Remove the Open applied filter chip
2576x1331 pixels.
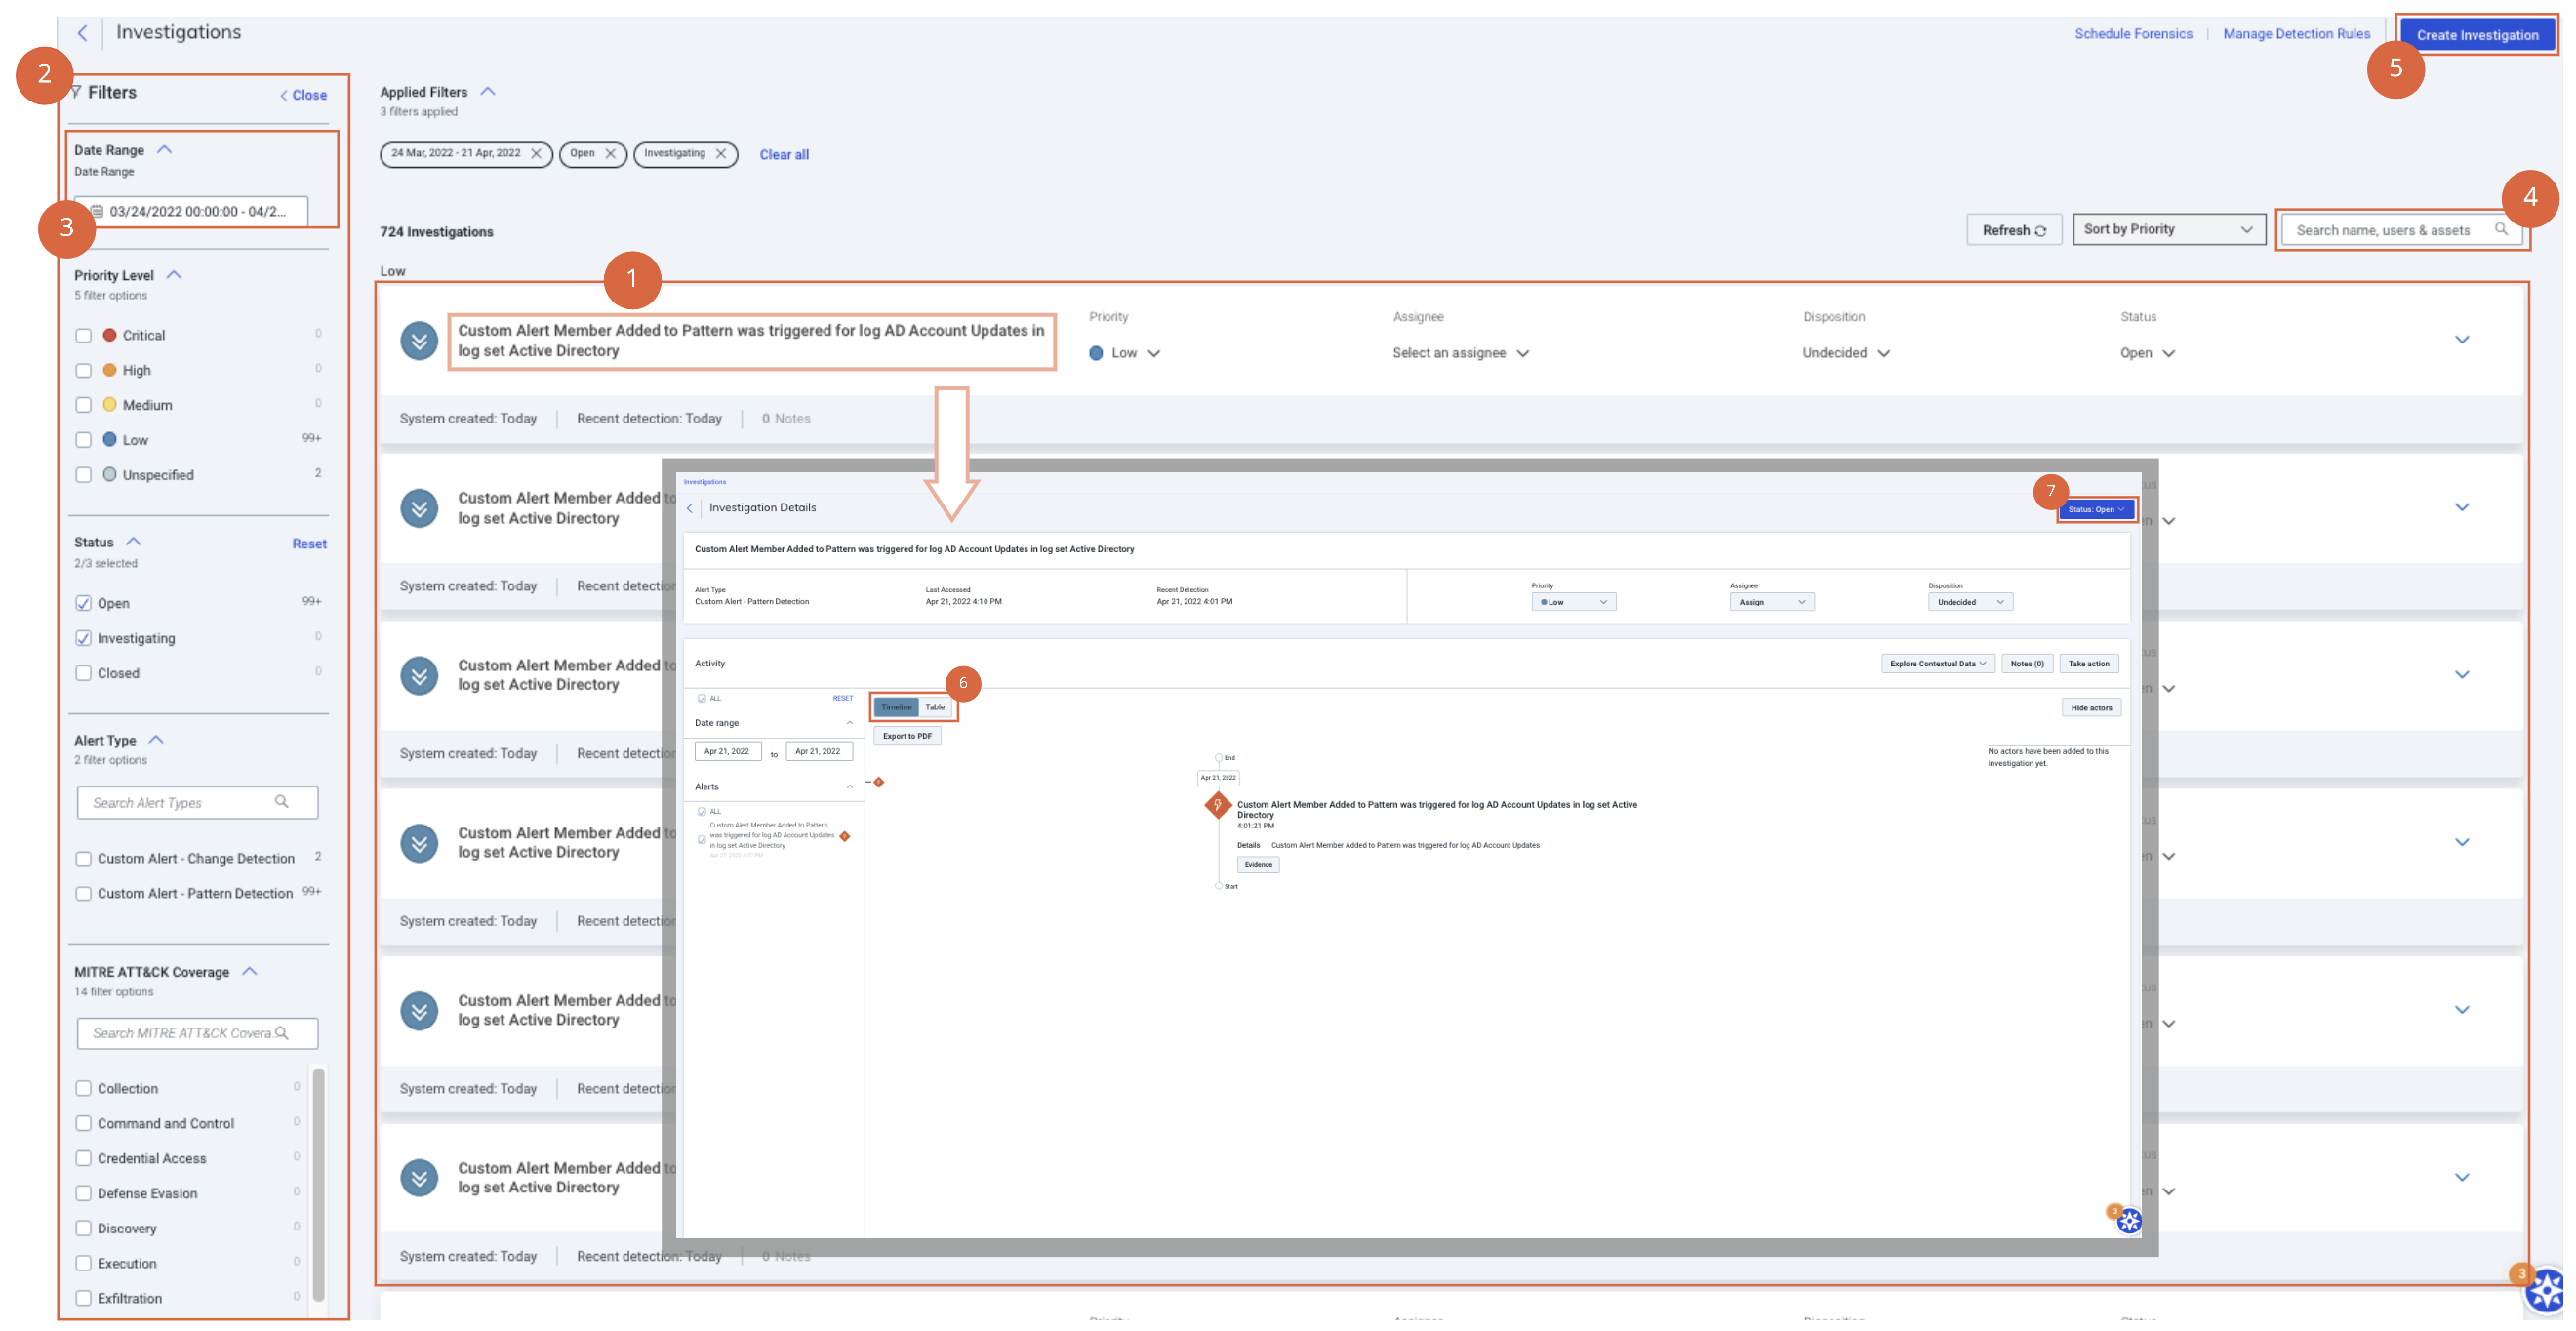[610, 154]
